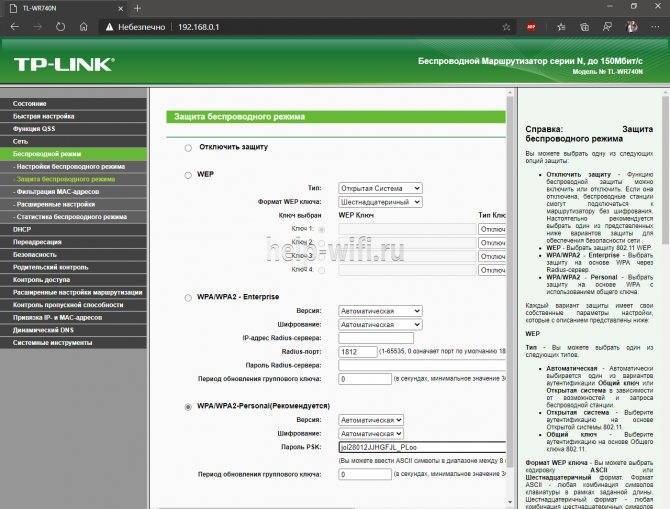Open Статистика беспроводного режима submenu
The height and width of the screenshot is (509, 670).
pos(73,217)
